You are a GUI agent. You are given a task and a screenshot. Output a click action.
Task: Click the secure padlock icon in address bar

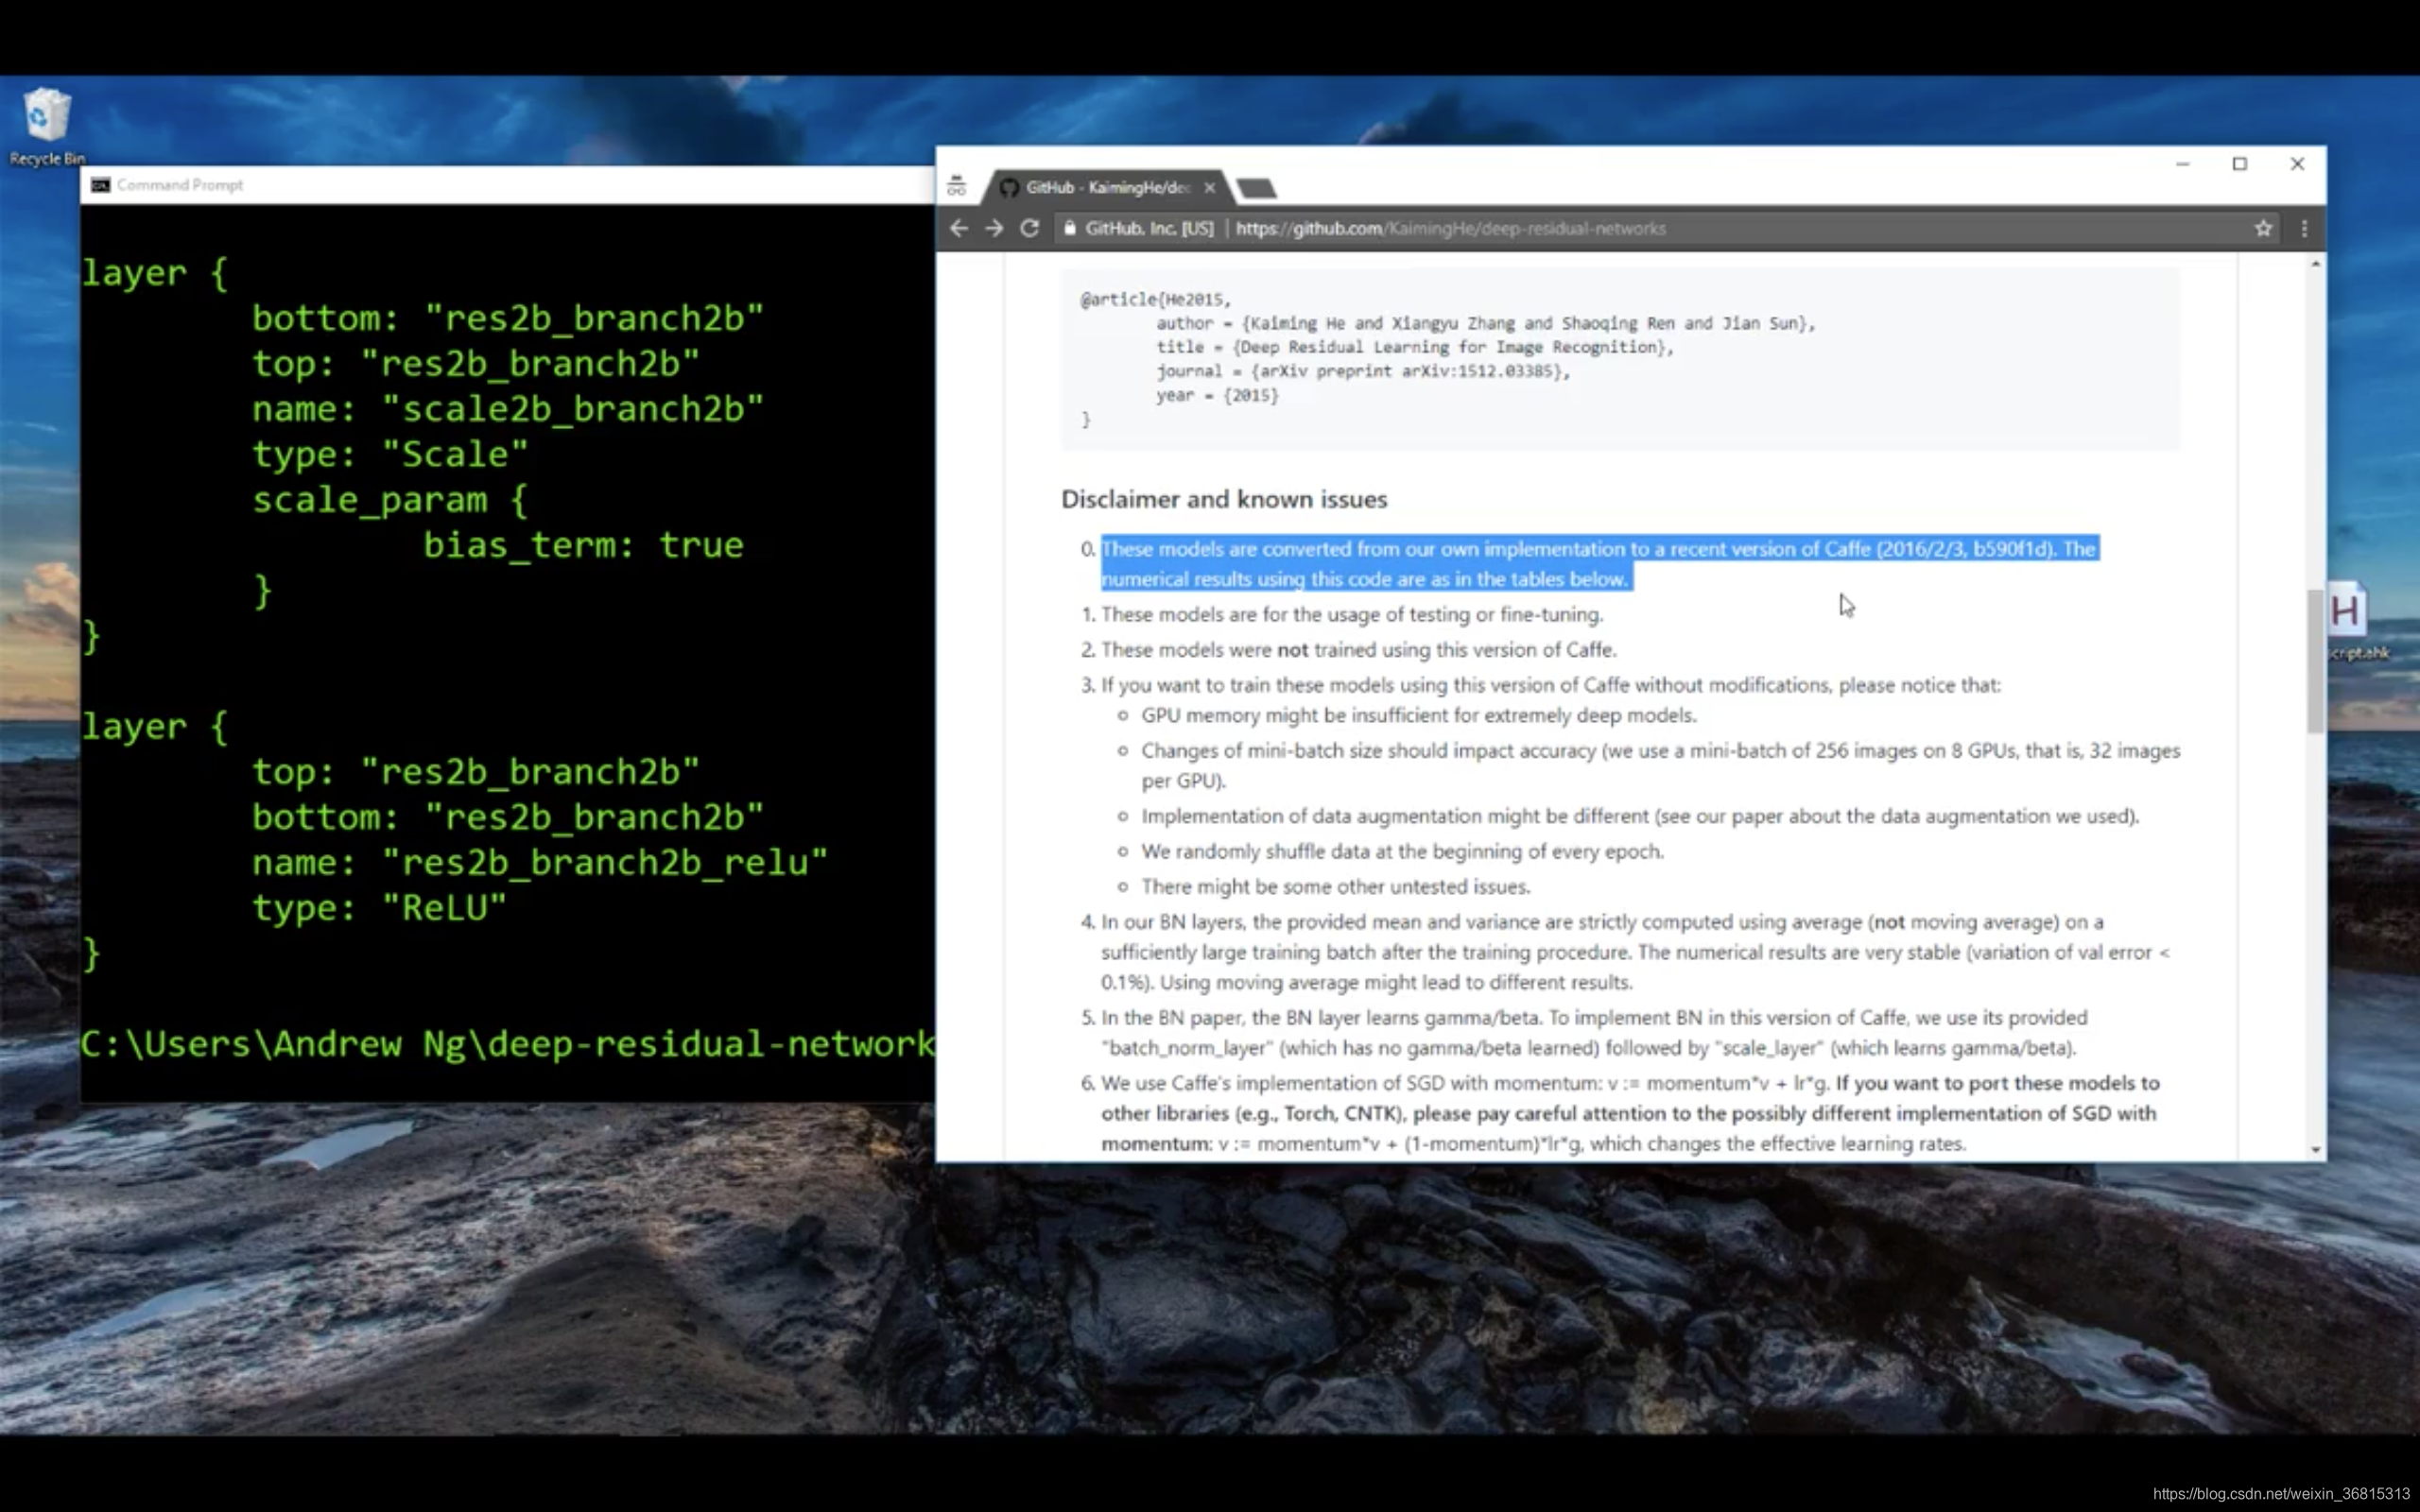pyautogui.click(x=1070, y=228)
